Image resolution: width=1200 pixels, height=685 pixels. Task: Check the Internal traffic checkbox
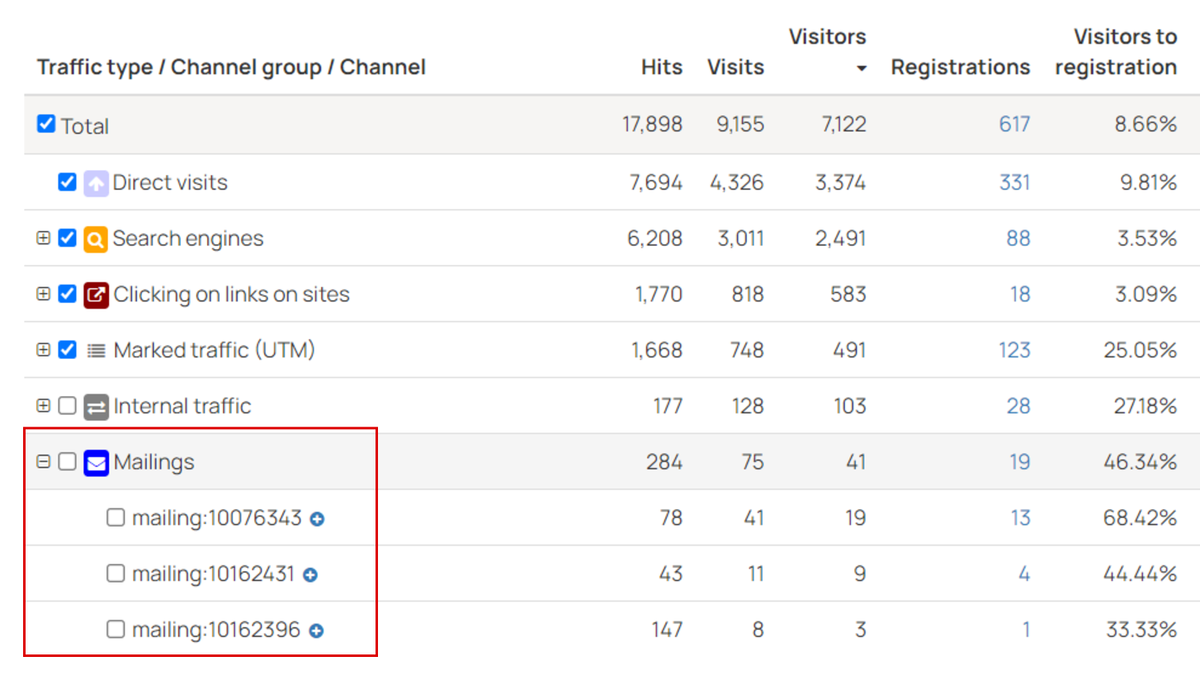point(67,406)
